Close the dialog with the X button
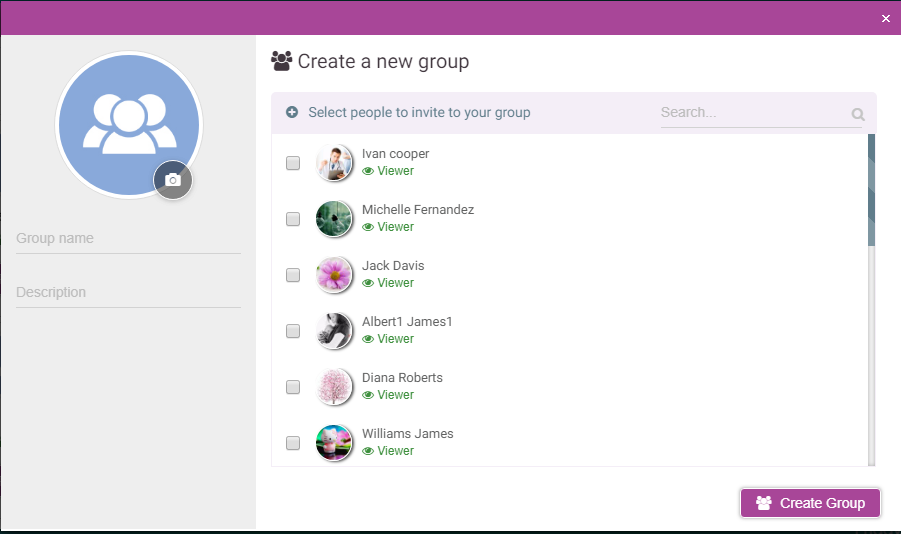Image resolution: width=901 pixels, height=534 pixels. click(885, 18)
